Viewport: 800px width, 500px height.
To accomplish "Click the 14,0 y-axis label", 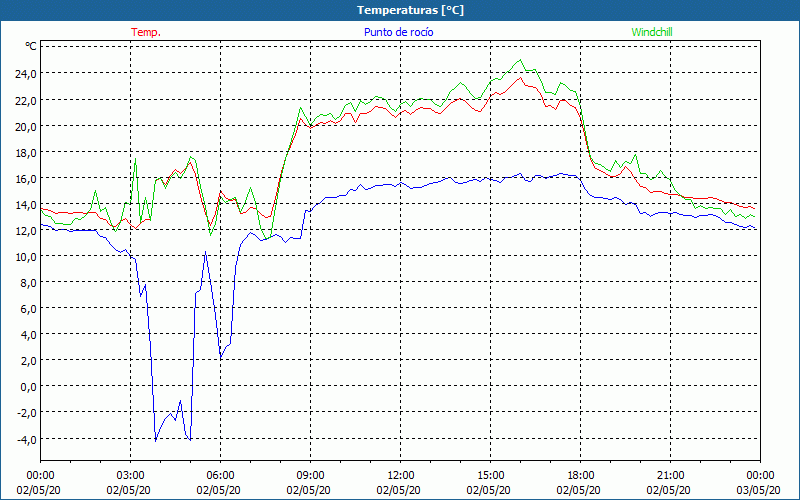I will (26, 205).
